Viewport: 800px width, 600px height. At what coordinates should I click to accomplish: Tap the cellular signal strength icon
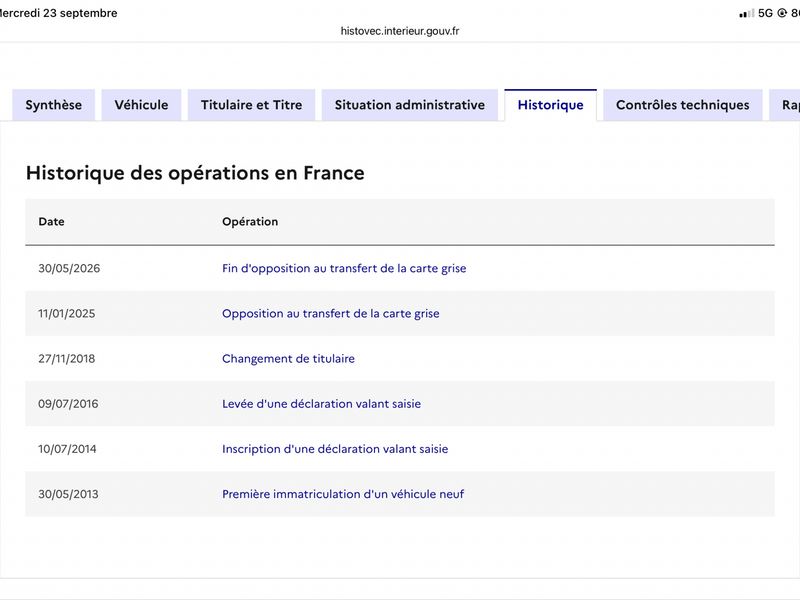746,14
